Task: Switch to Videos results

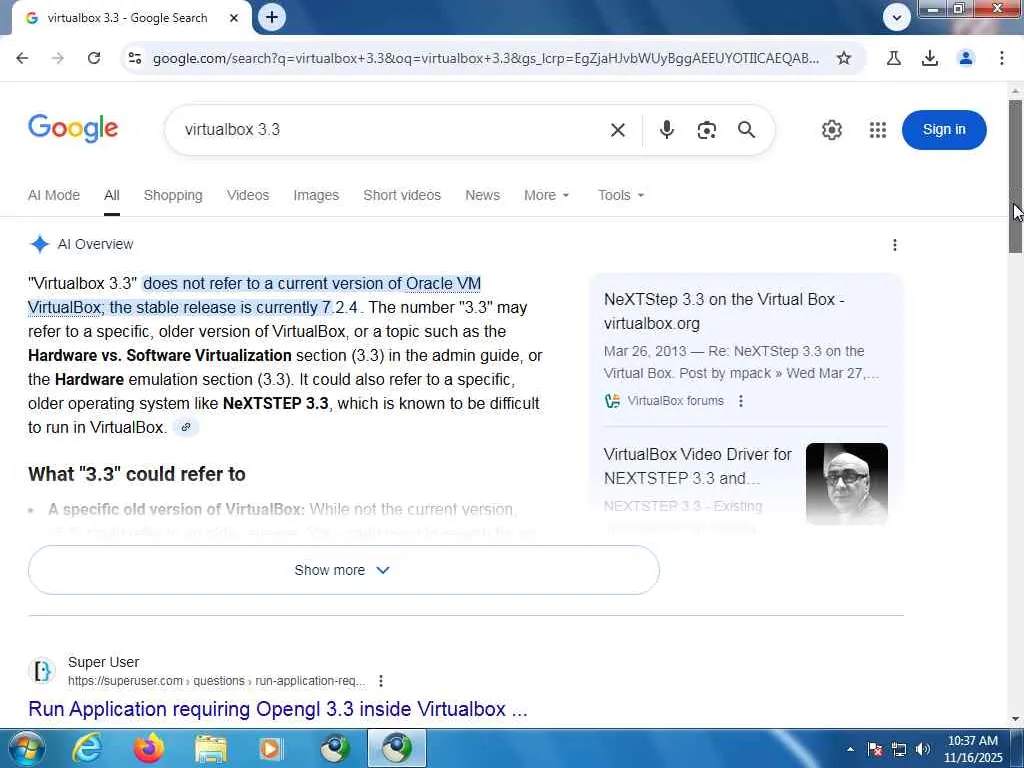Action: (248, 195)
